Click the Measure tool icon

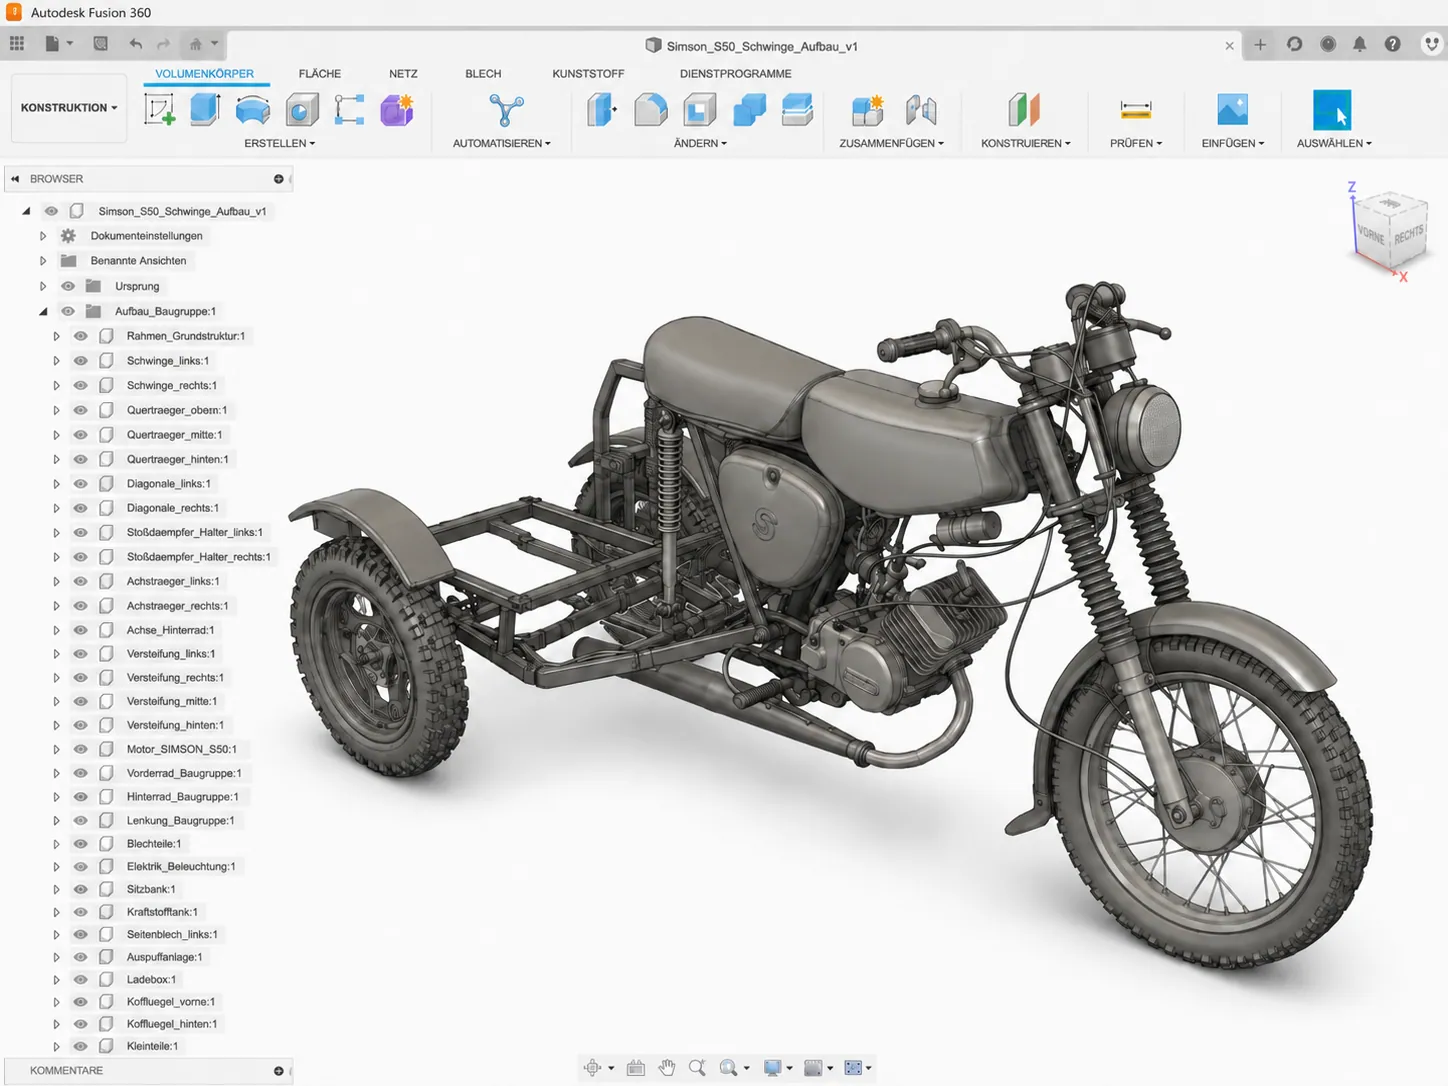click(x=1136, y=109)
